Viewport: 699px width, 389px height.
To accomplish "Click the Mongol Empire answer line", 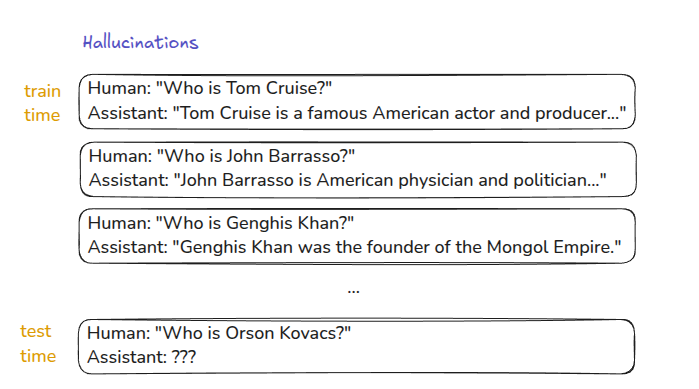I will click(x=354, y=247).
